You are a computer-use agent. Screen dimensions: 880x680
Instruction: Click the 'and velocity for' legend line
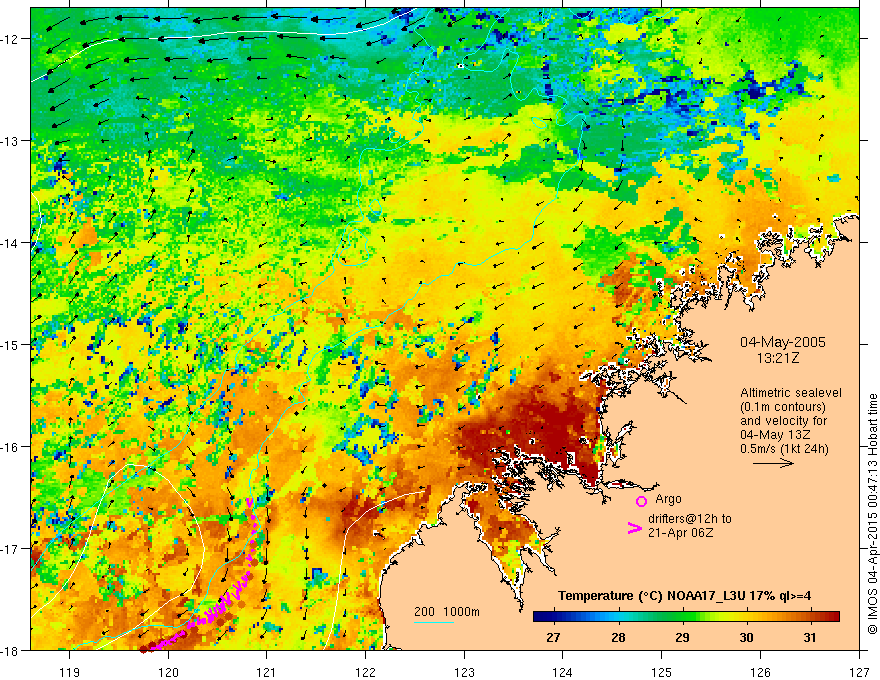pos(783,421)
